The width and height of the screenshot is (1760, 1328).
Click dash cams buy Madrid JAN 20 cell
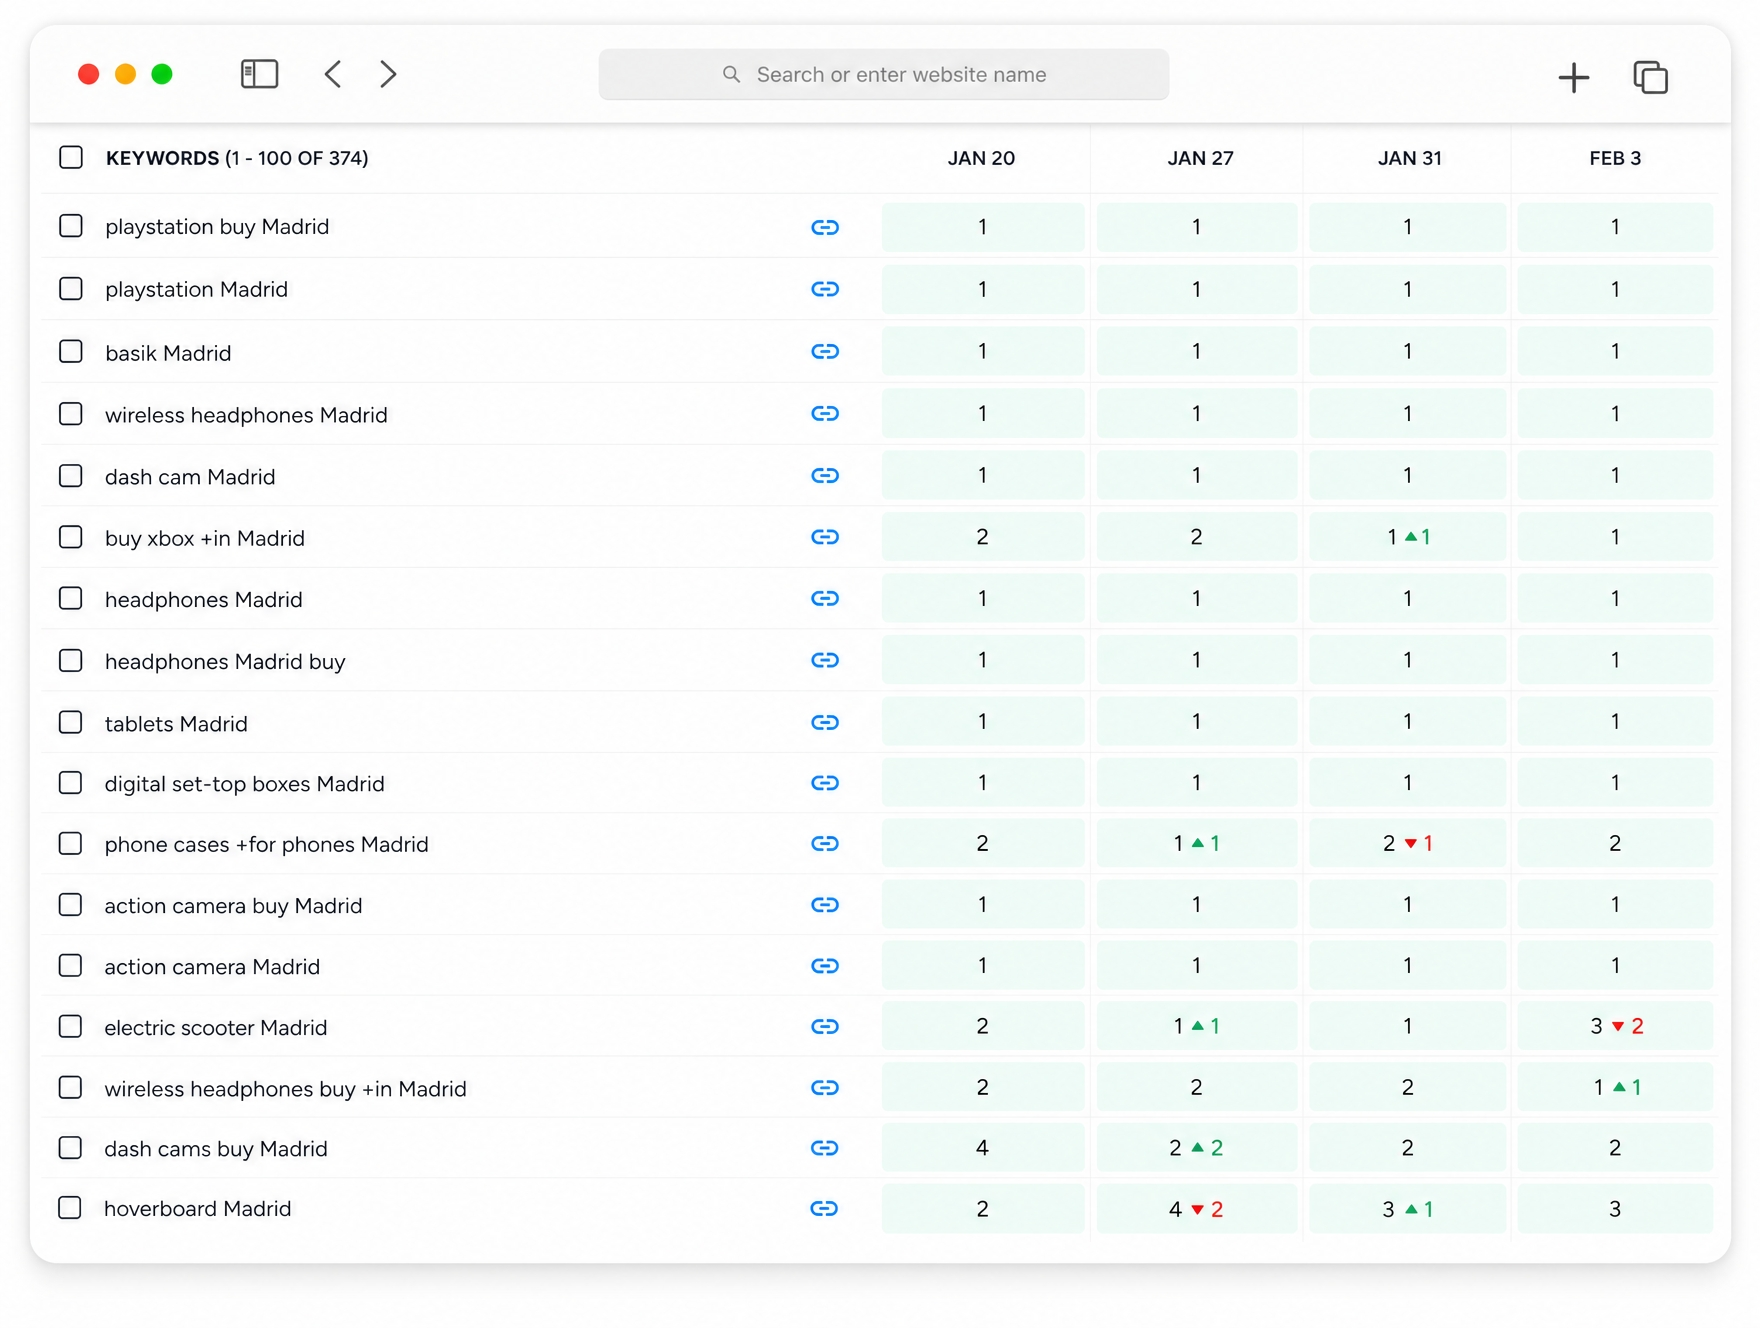tap(982, 1148)
